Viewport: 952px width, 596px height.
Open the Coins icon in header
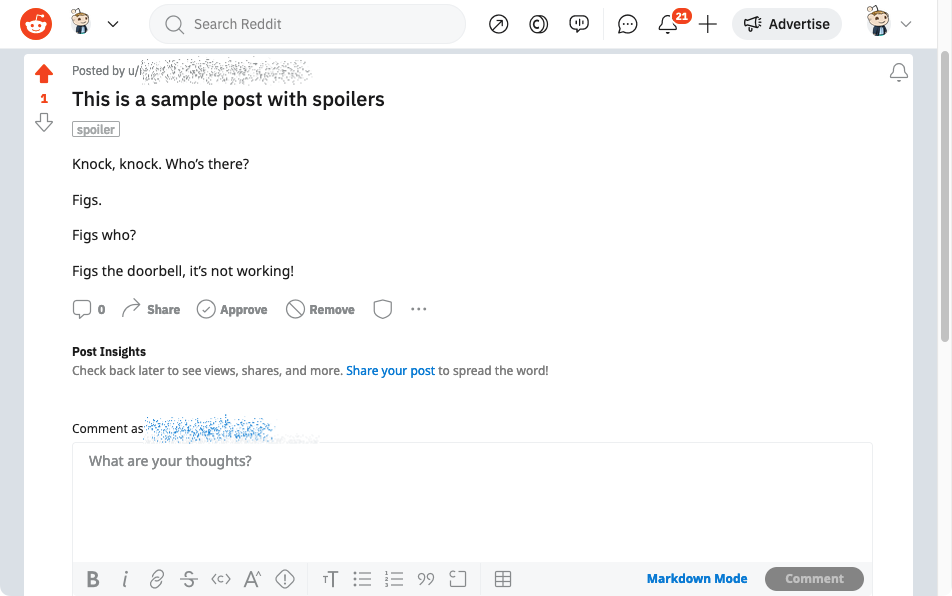click(x=538, y=24)
